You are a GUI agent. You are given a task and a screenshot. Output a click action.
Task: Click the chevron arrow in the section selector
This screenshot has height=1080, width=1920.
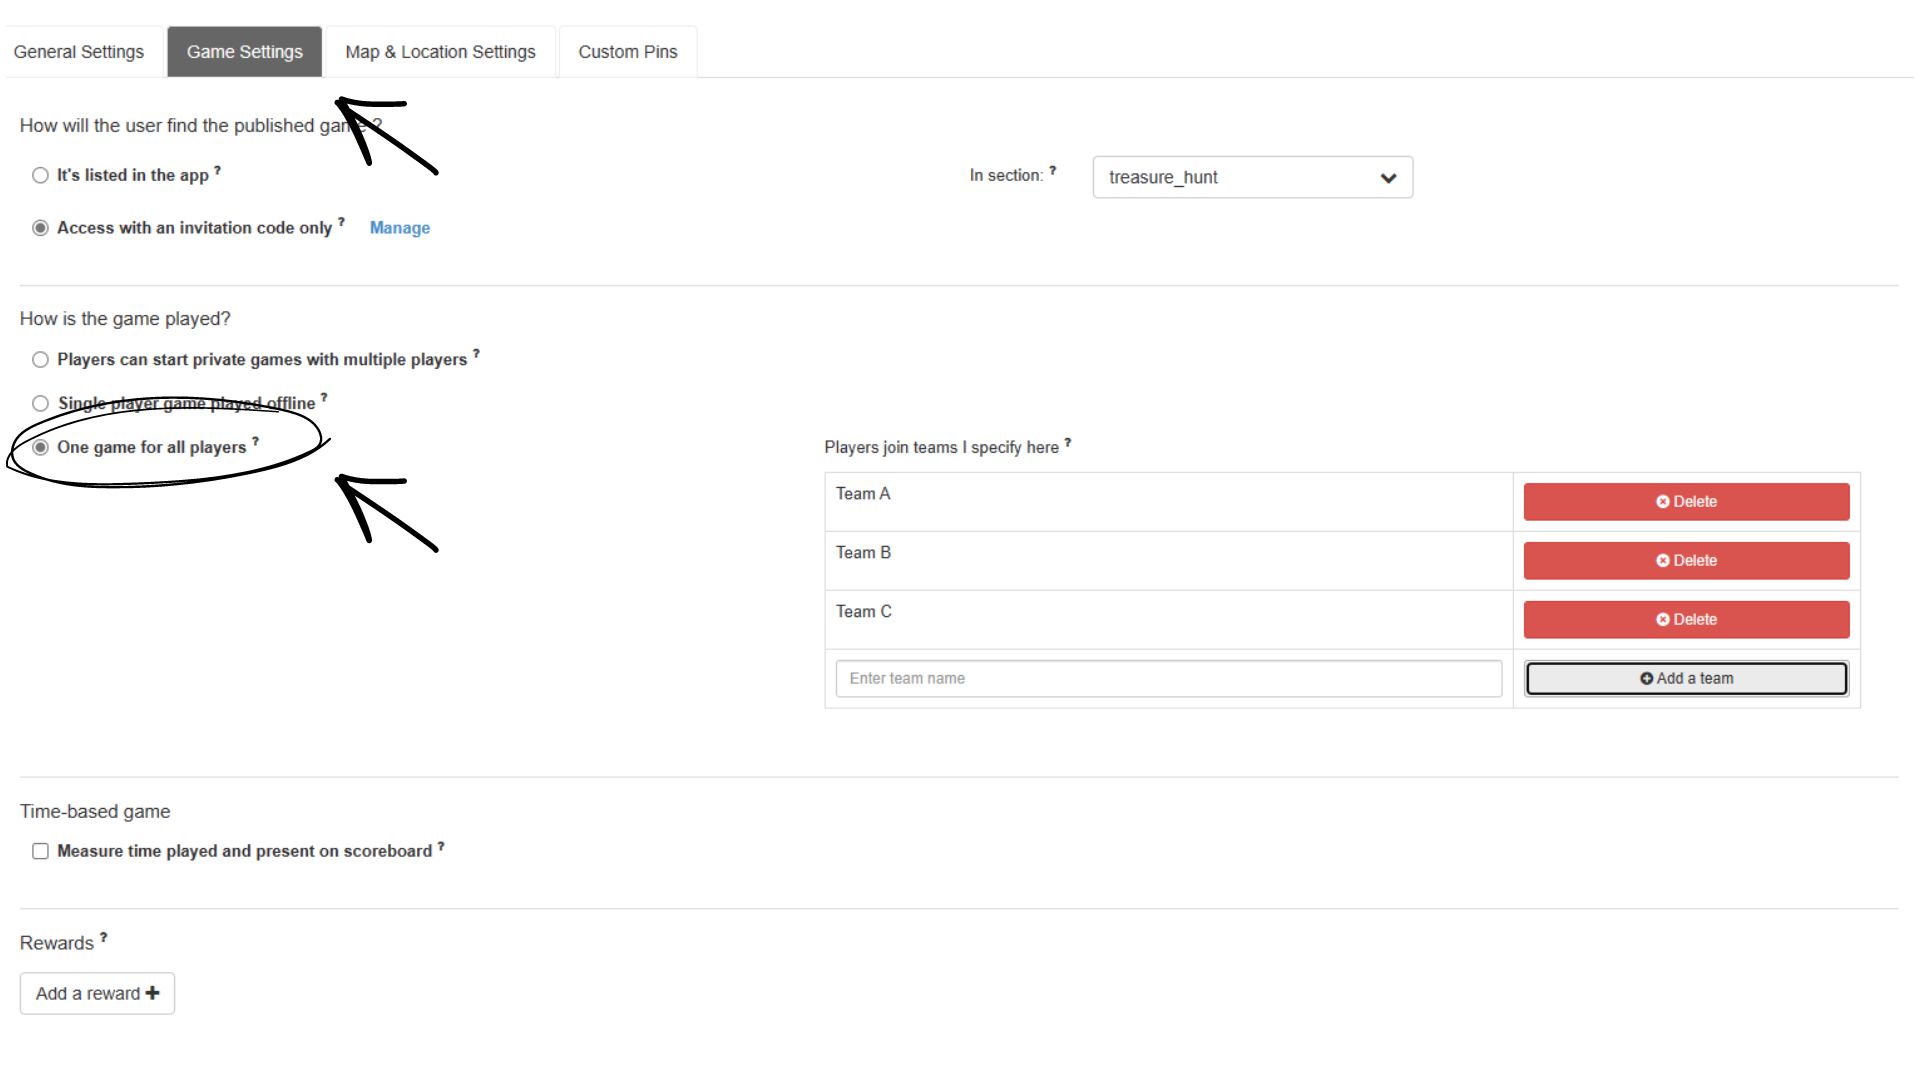pyautogui.click(x=1388, y=177)
